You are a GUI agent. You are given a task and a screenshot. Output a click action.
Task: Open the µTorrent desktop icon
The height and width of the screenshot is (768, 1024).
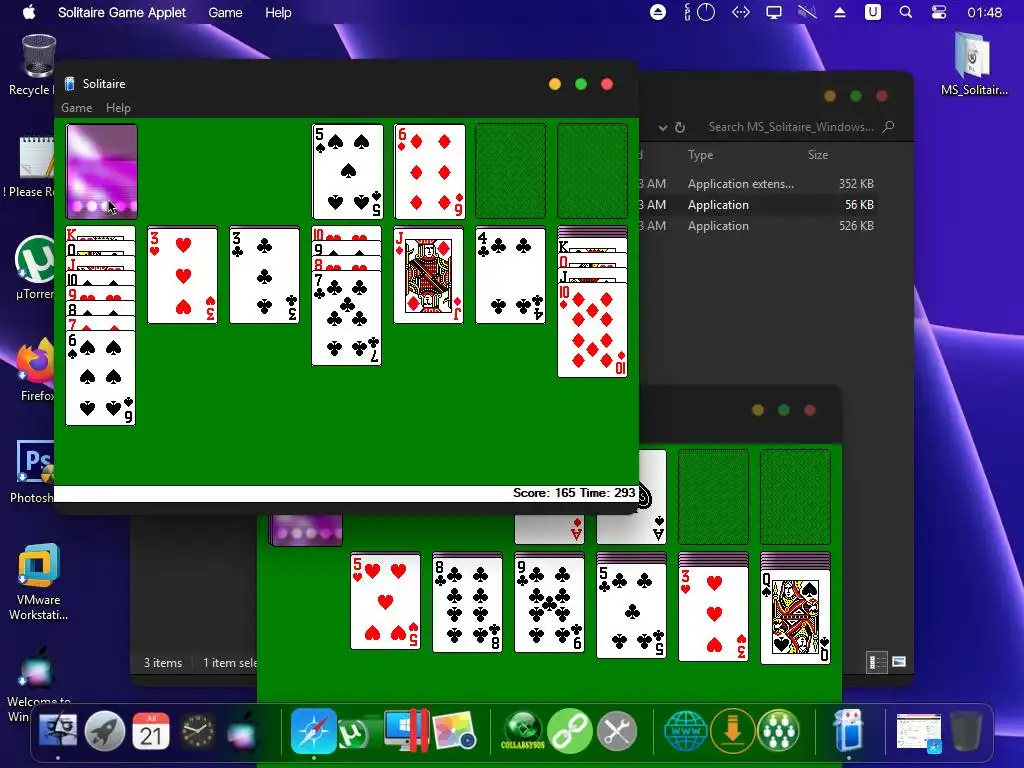pyautogui.click(x=35, y=268)
